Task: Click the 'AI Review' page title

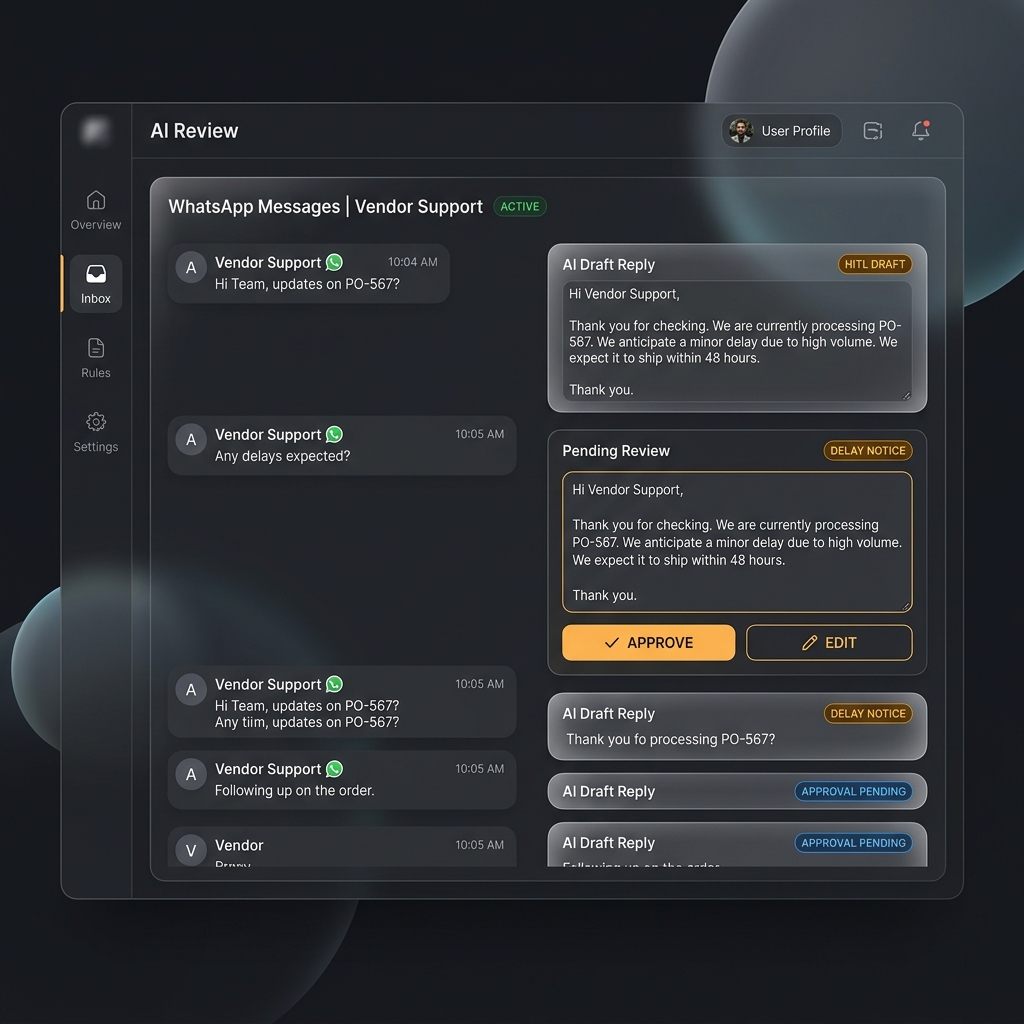Action: pyautogui.click(x=194, y=131)
